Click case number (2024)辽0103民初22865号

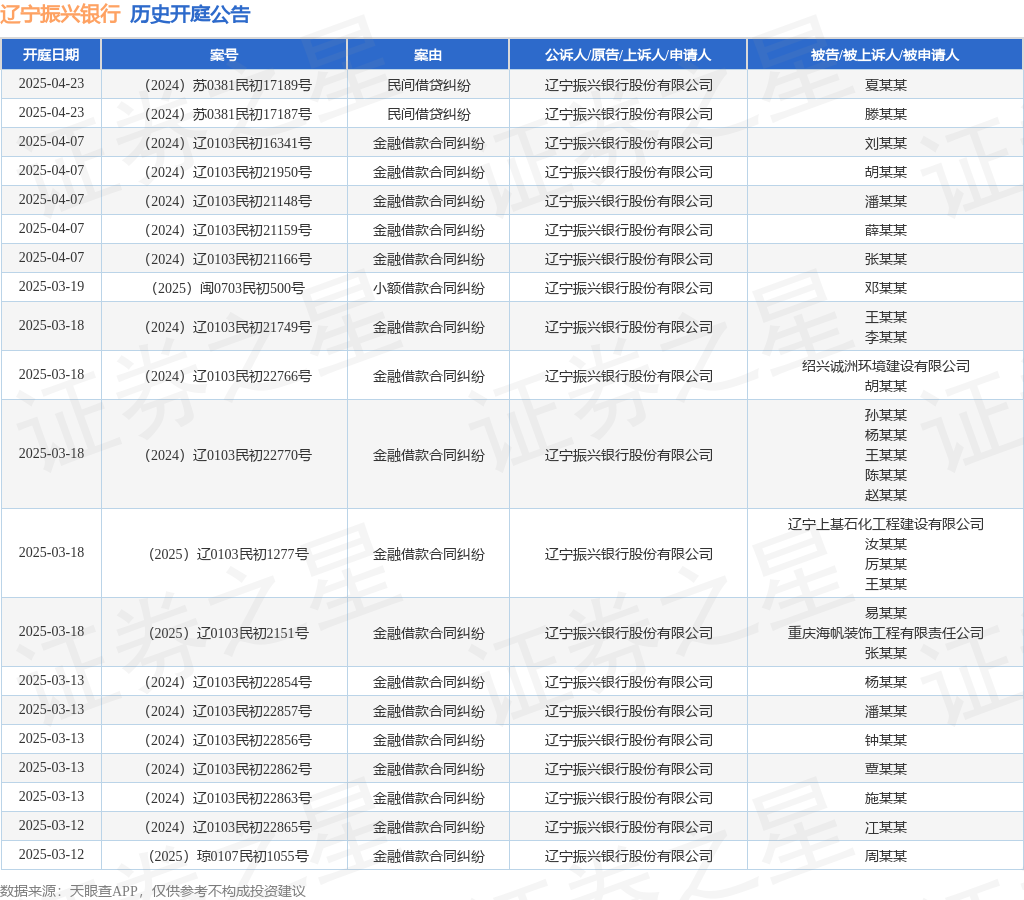click(x=228, y=828)
